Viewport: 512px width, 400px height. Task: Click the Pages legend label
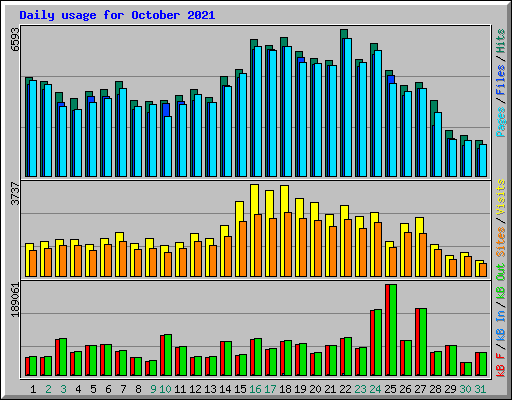coord(501,122)
